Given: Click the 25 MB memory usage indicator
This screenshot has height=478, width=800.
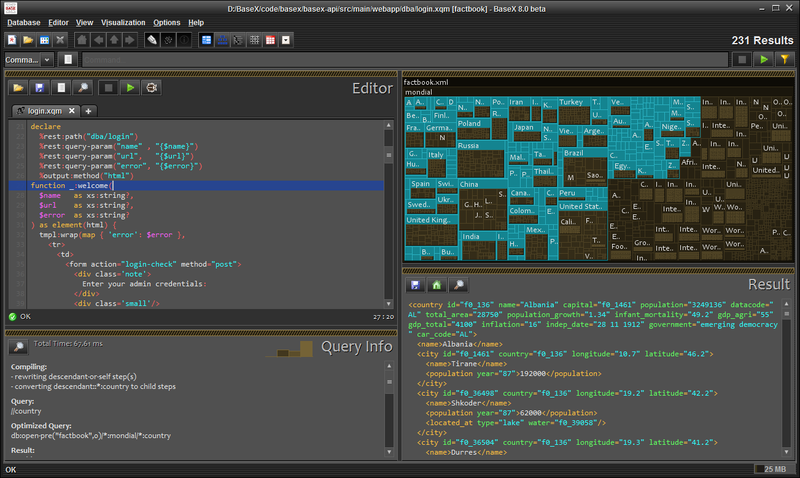Looking at the screenshot, I should coord(774,469).
